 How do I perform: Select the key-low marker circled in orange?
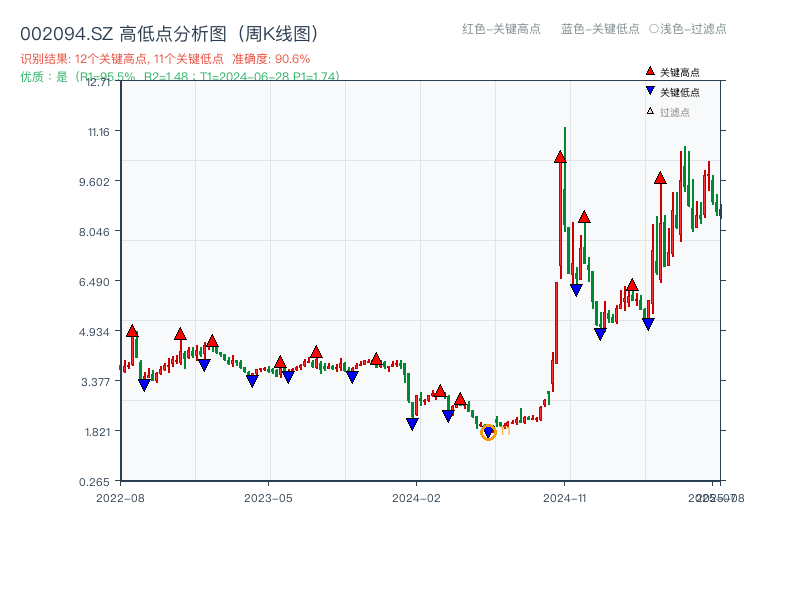(488, 433)
